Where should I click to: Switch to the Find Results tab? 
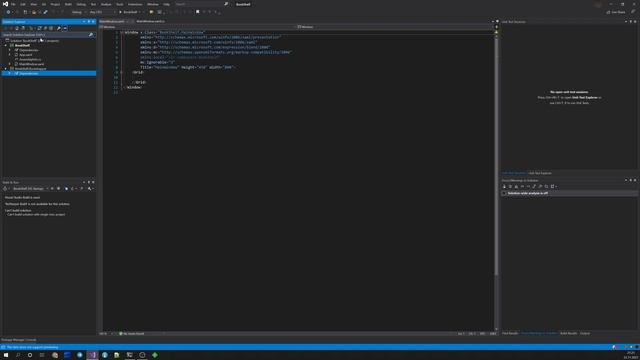pyautogui.click(x=510, y=333)
